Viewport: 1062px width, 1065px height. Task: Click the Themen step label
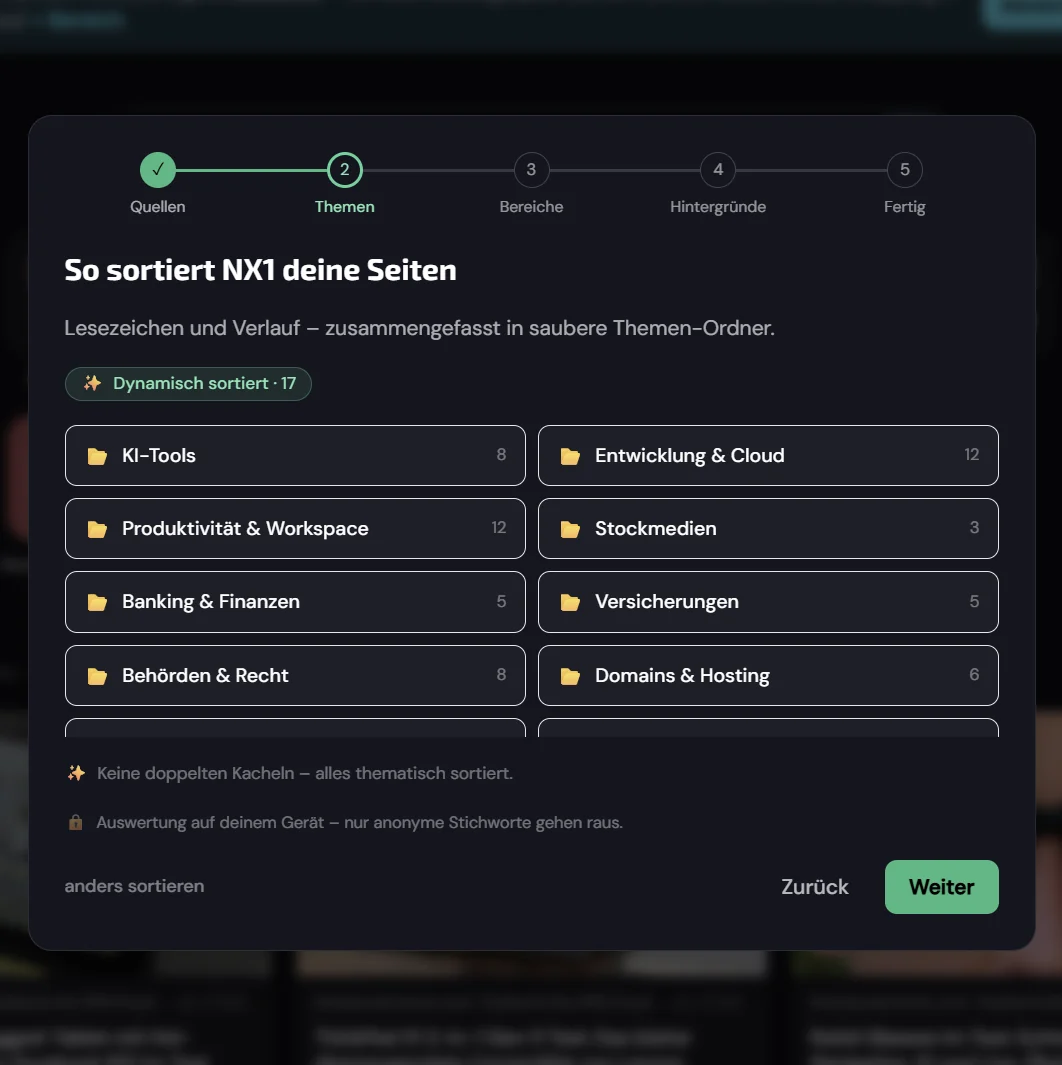345,206
